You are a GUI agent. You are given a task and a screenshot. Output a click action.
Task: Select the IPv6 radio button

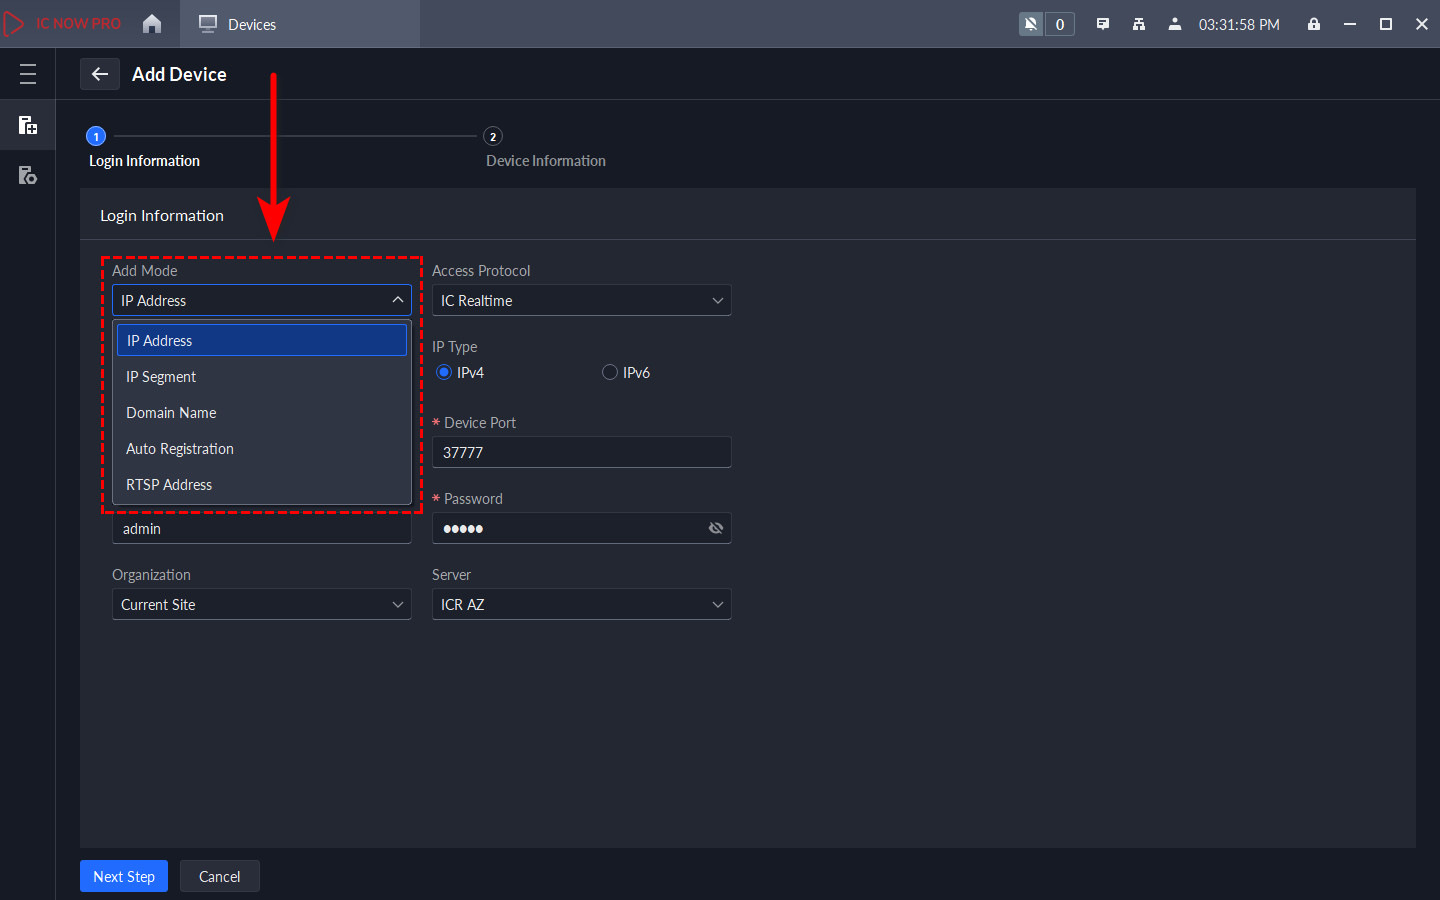tap(610, 372)
